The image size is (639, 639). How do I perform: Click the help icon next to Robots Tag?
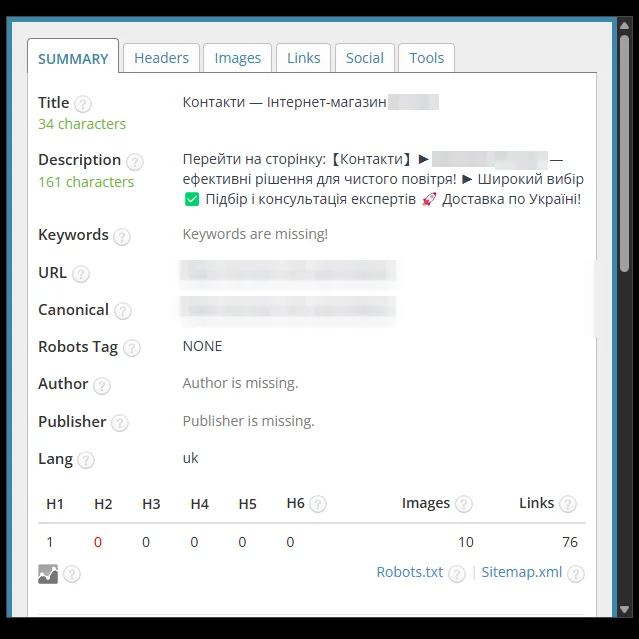(132, 348)
